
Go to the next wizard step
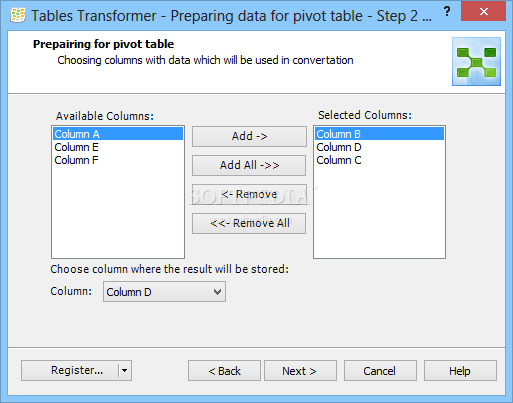[300, 370]
